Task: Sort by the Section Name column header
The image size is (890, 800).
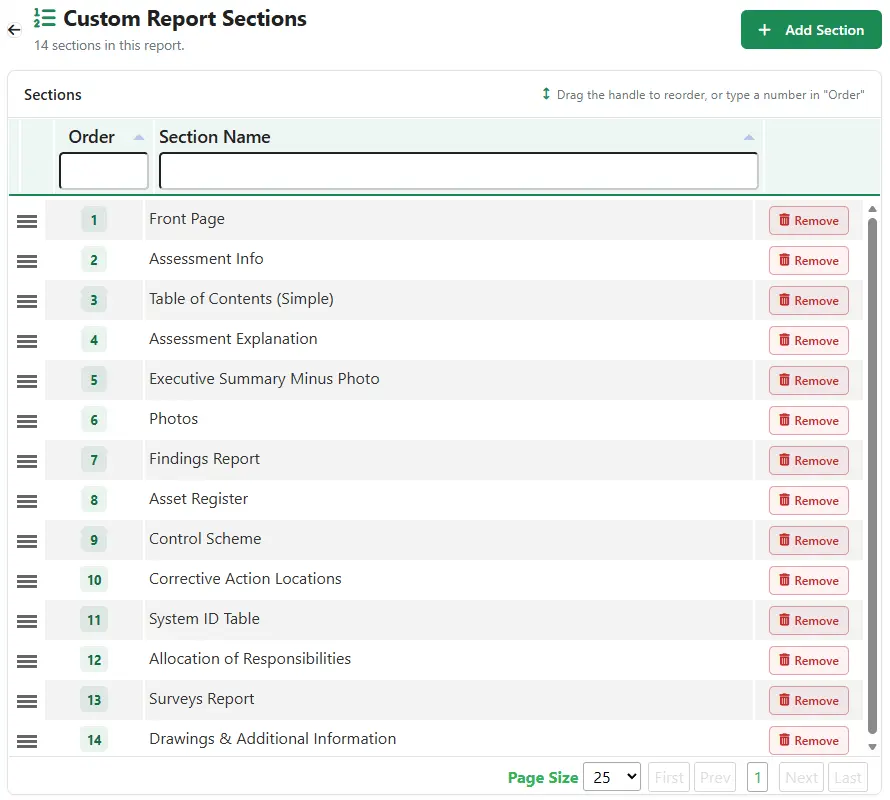Action: coord(215,137)
